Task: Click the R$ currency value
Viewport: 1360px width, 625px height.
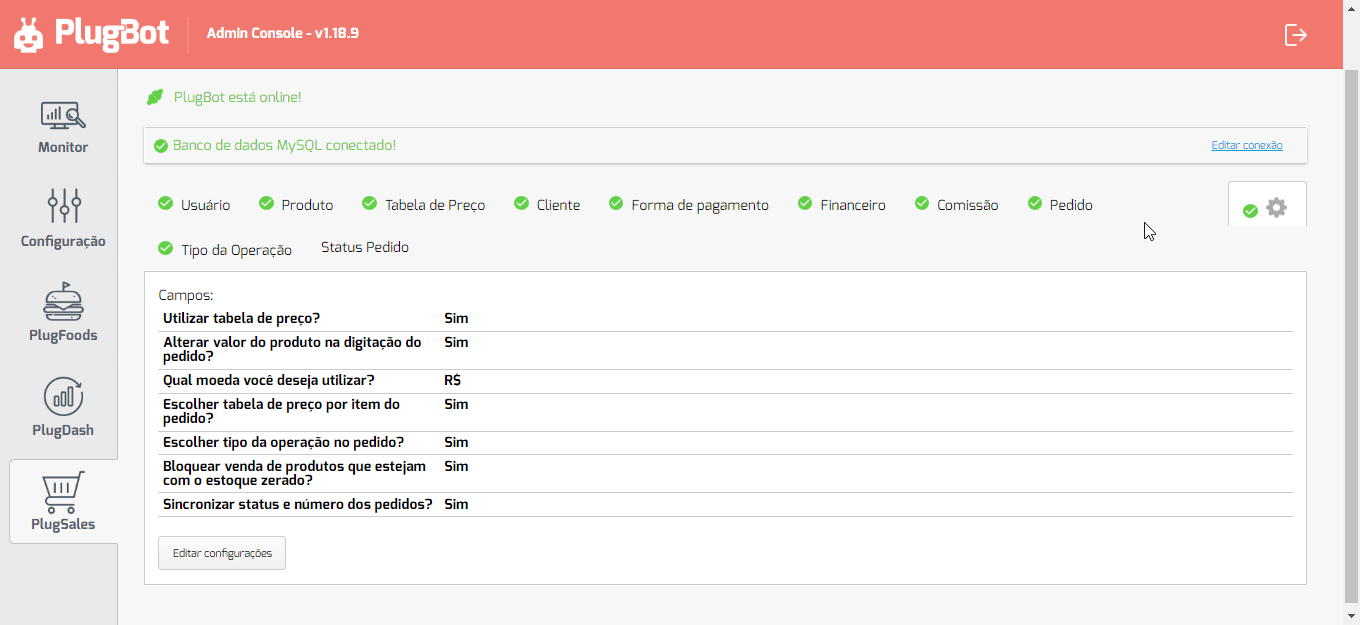Action: pos(453,381)
